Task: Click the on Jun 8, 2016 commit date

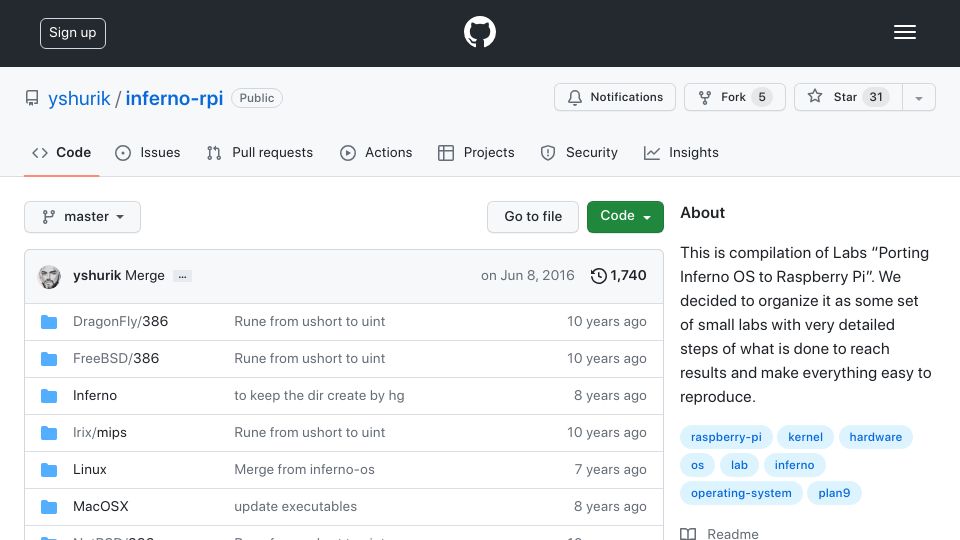Action: click(x=528, y=276)
